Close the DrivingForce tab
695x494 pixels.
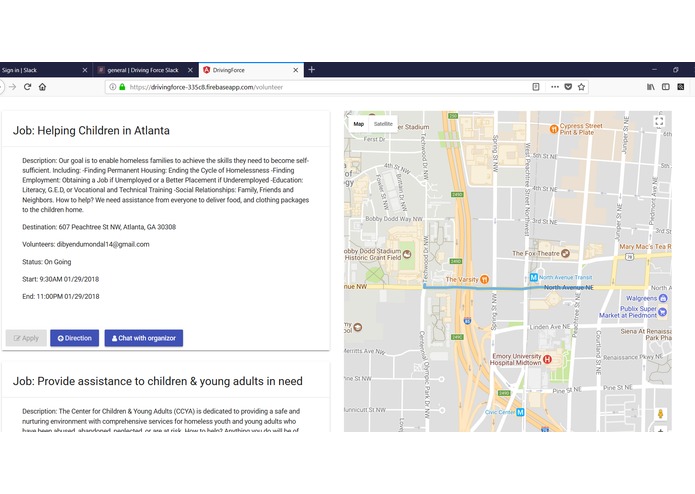pos(296,70)
